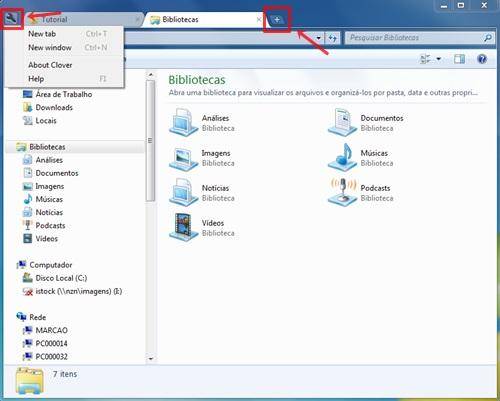Open the Documentos library icon
Image resolution: width=500 pixels, height=401 pixels.
[343, 122]
